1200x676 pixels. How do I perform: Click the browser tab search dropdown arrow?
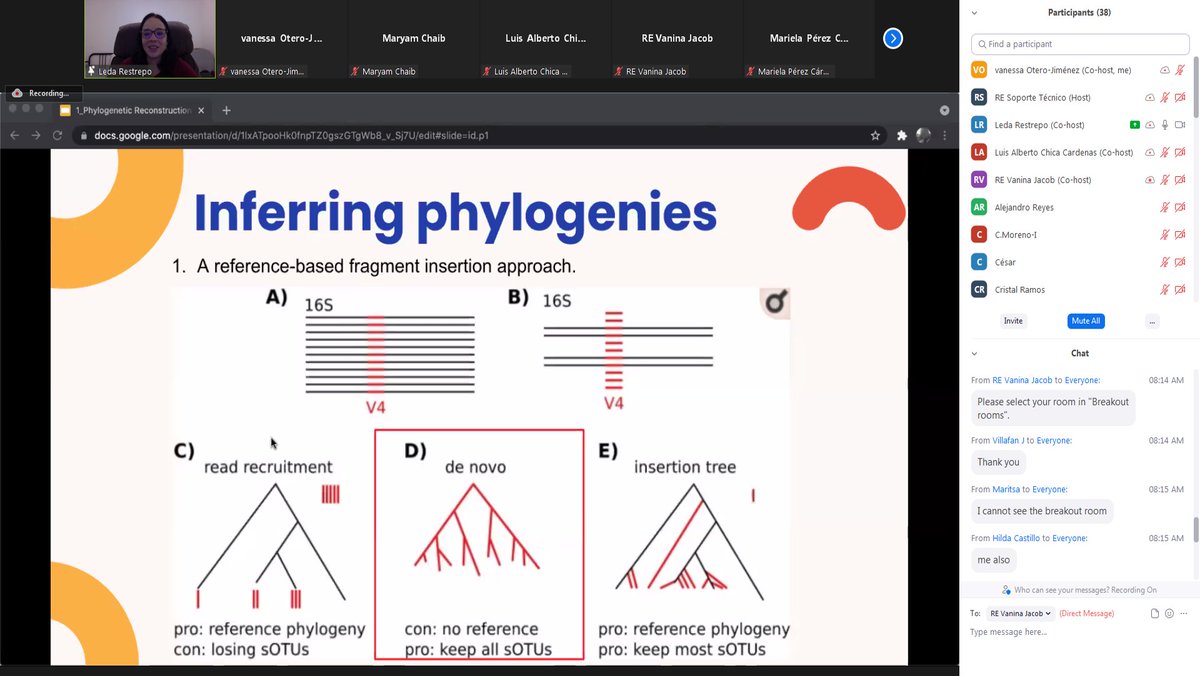click(x=944, y=110)
